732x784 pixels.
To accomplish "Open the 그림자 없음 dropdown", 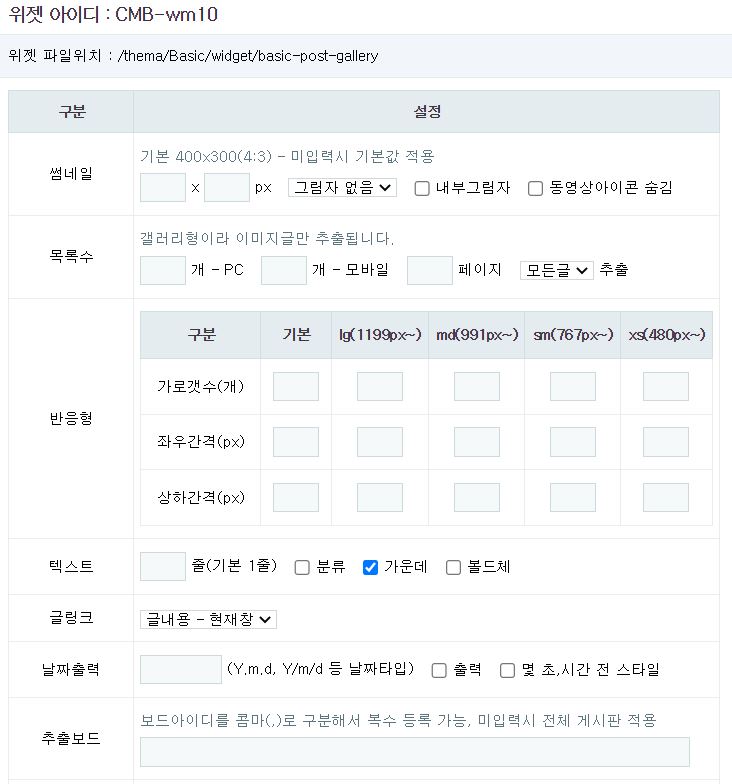I will point(342,188).
